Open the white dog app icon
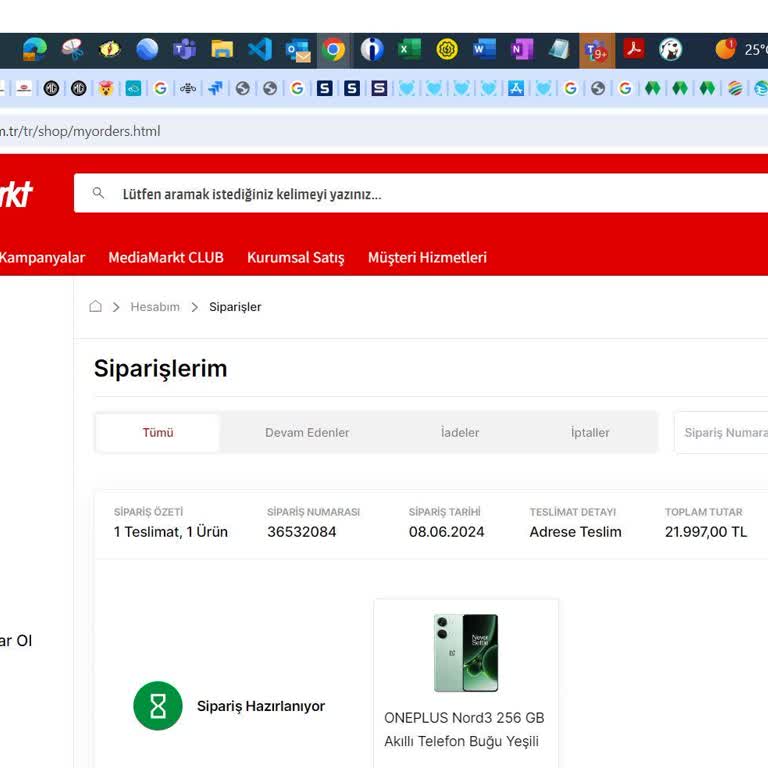This screenshot has width=768, height=768. click(x=671, y=49)
